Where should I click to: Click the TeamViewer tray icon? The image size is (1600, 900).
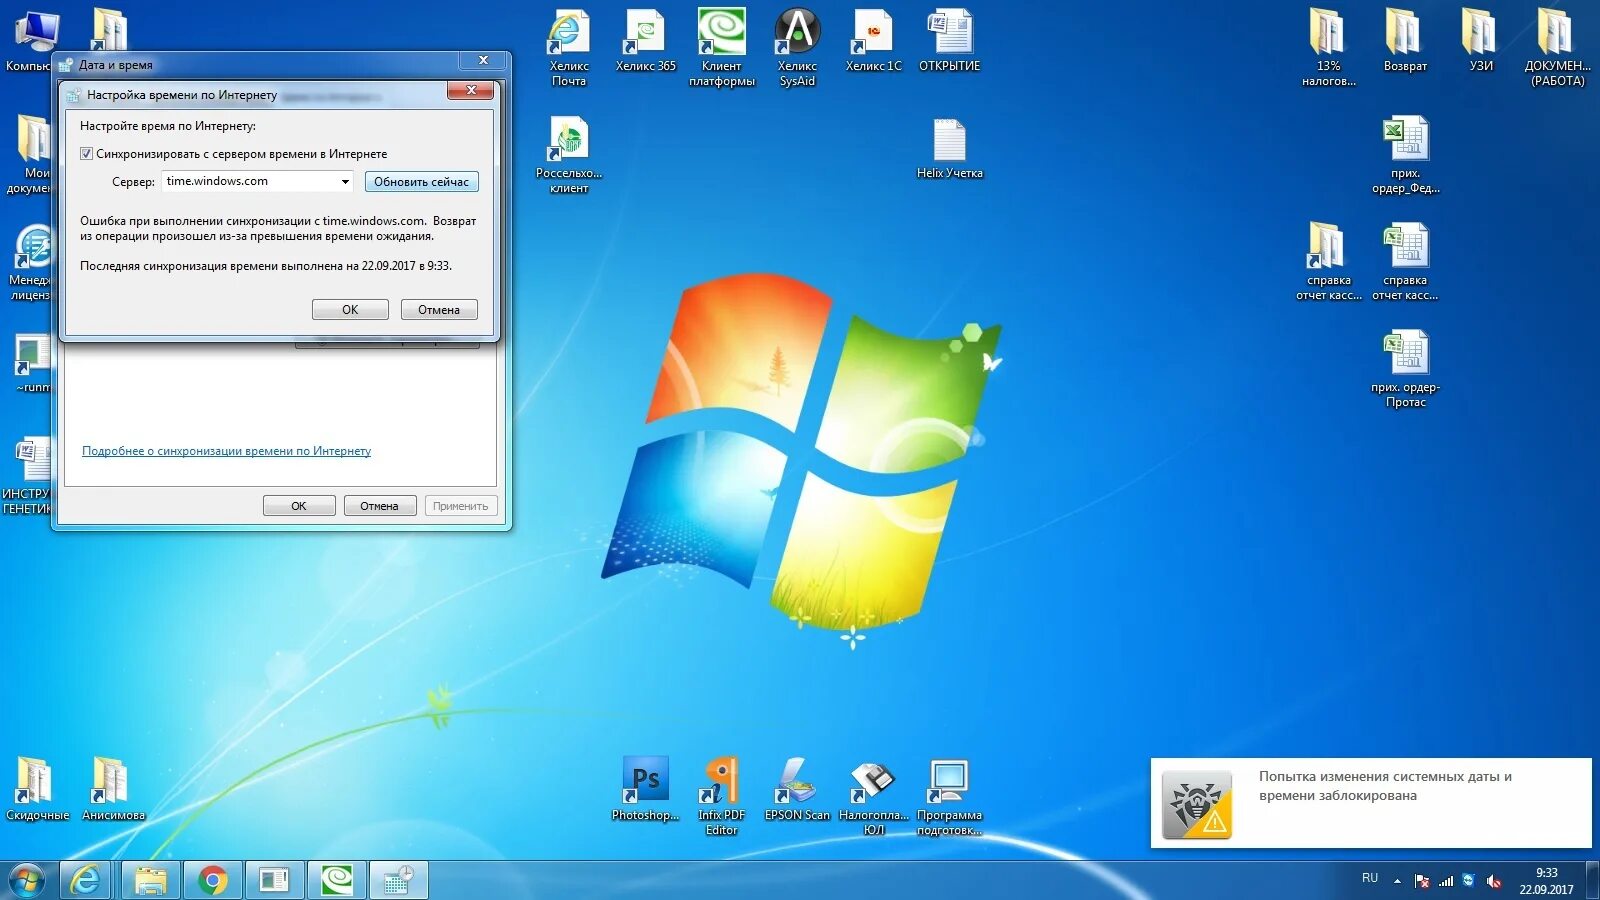1469,881
